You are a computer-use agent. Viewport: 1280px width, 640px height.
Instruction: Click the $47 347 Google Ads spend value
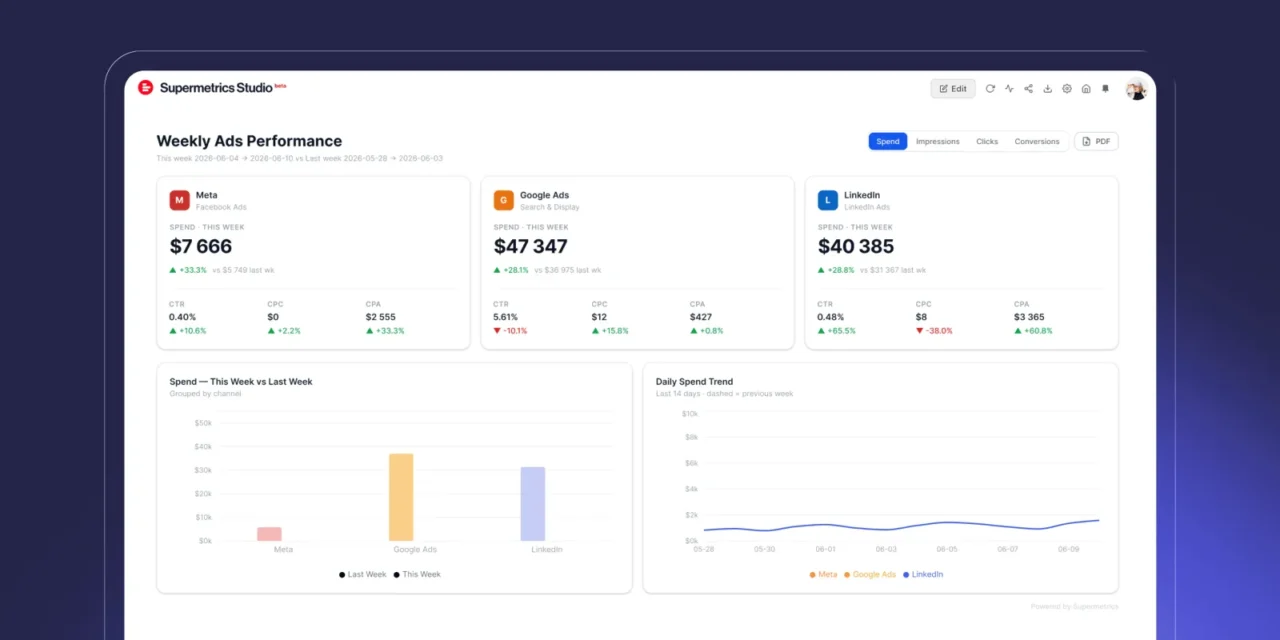point(531,246)
